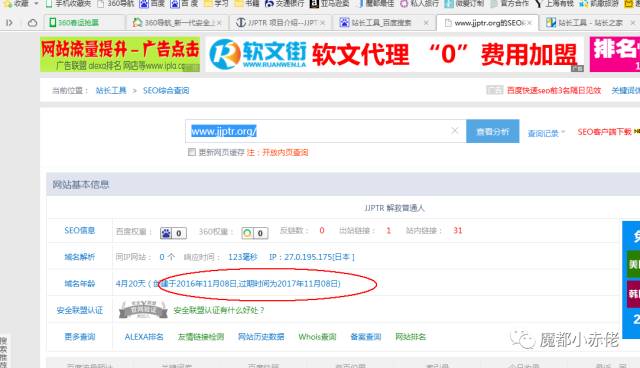
Task: Close the JJPTR 项目介绍 tab
Action: (322, 23)
